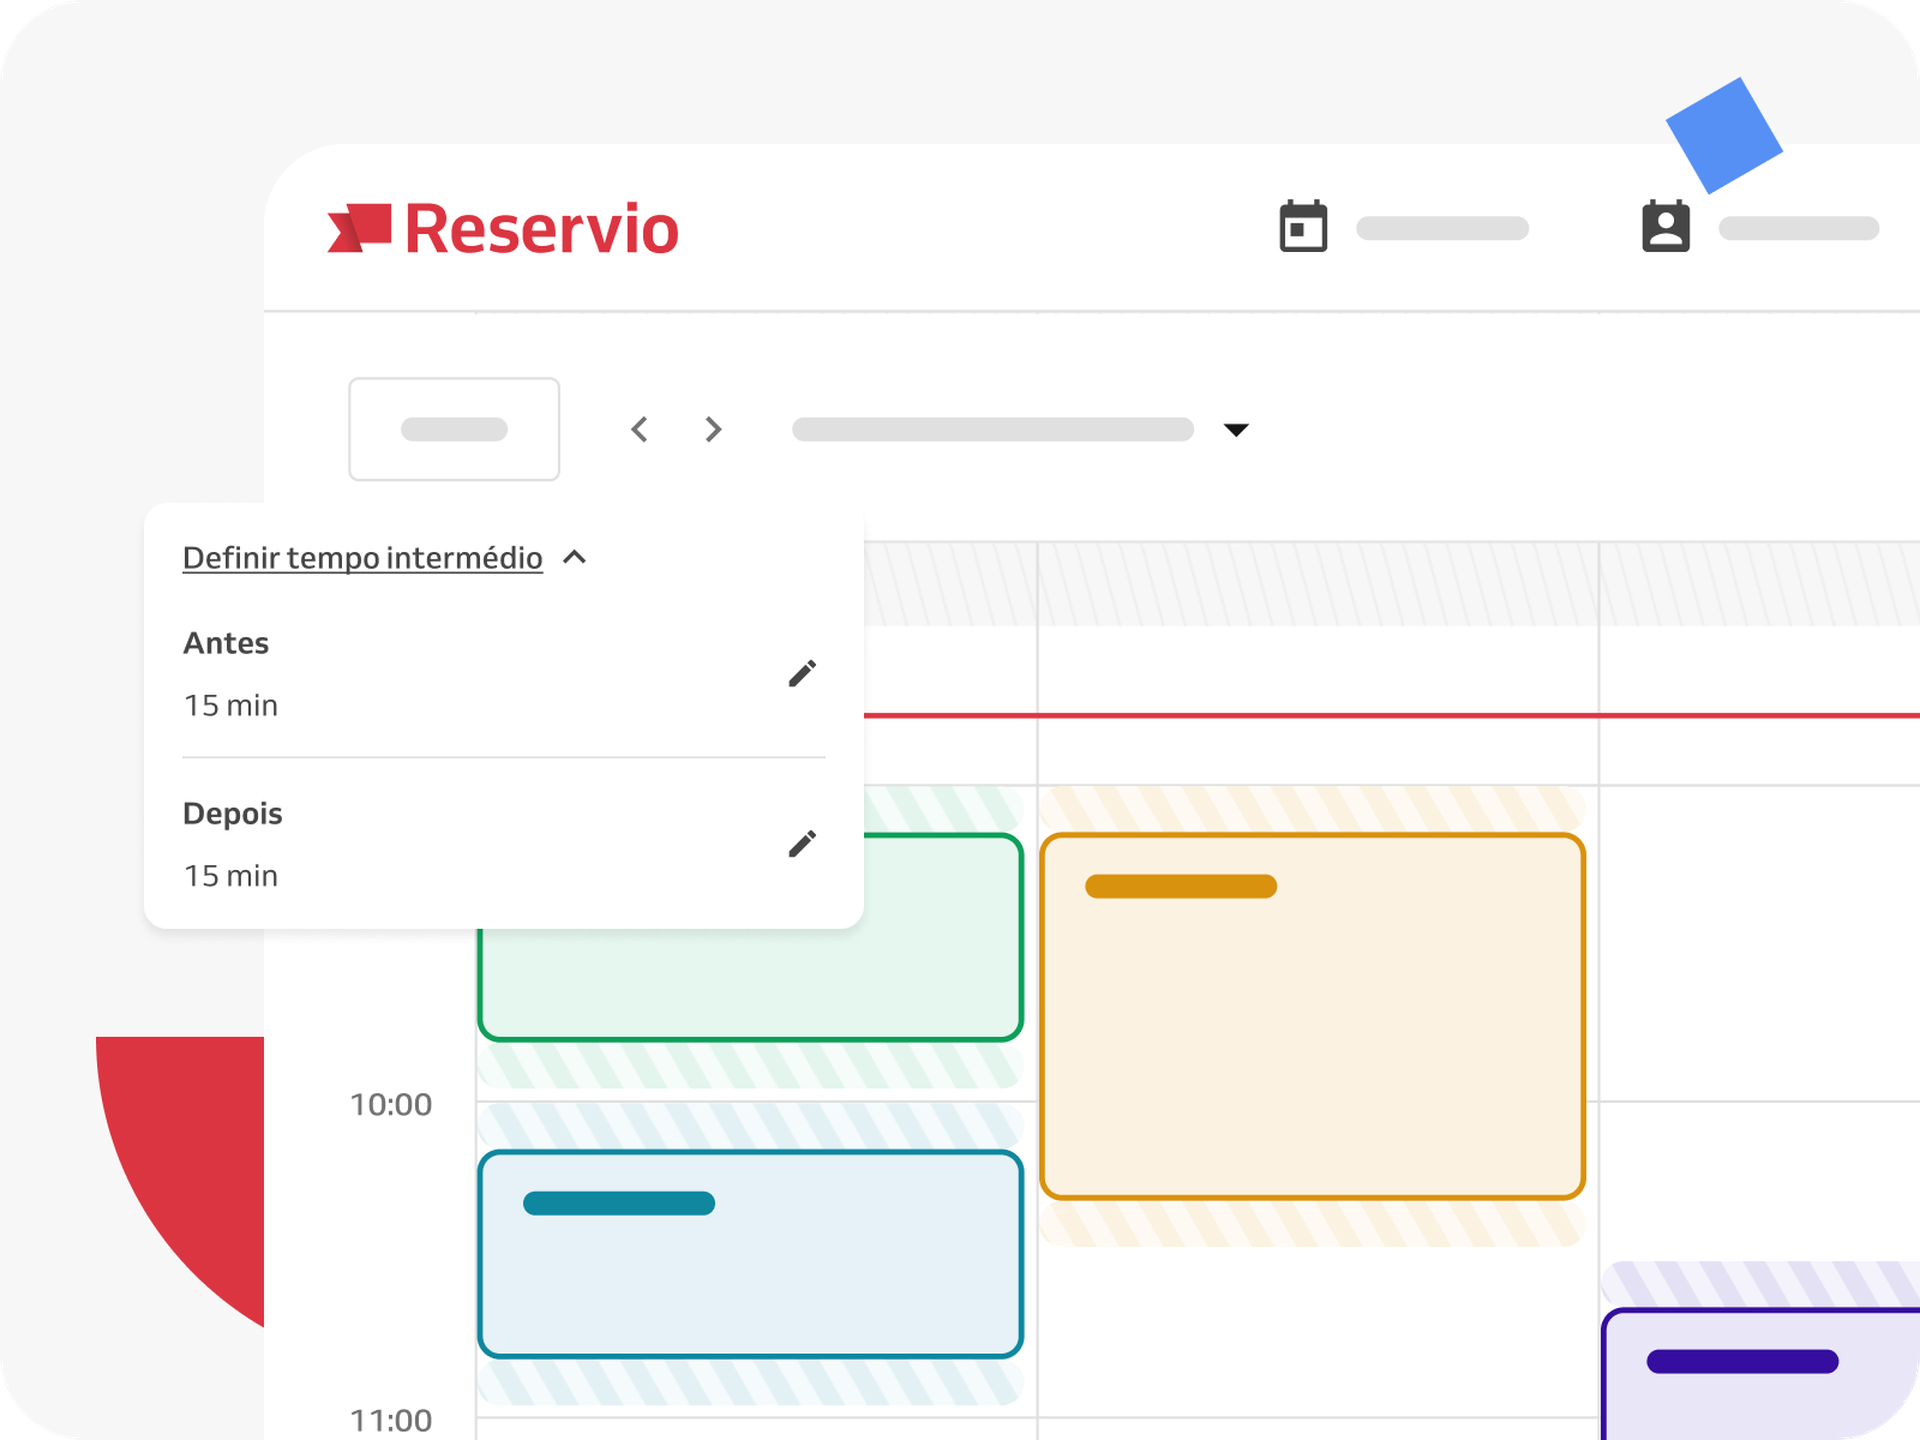Open the calendar view dropdown caret
Image resolution: width=1920 pixels, height=1440 pixels.
[x=1237, y=430]
